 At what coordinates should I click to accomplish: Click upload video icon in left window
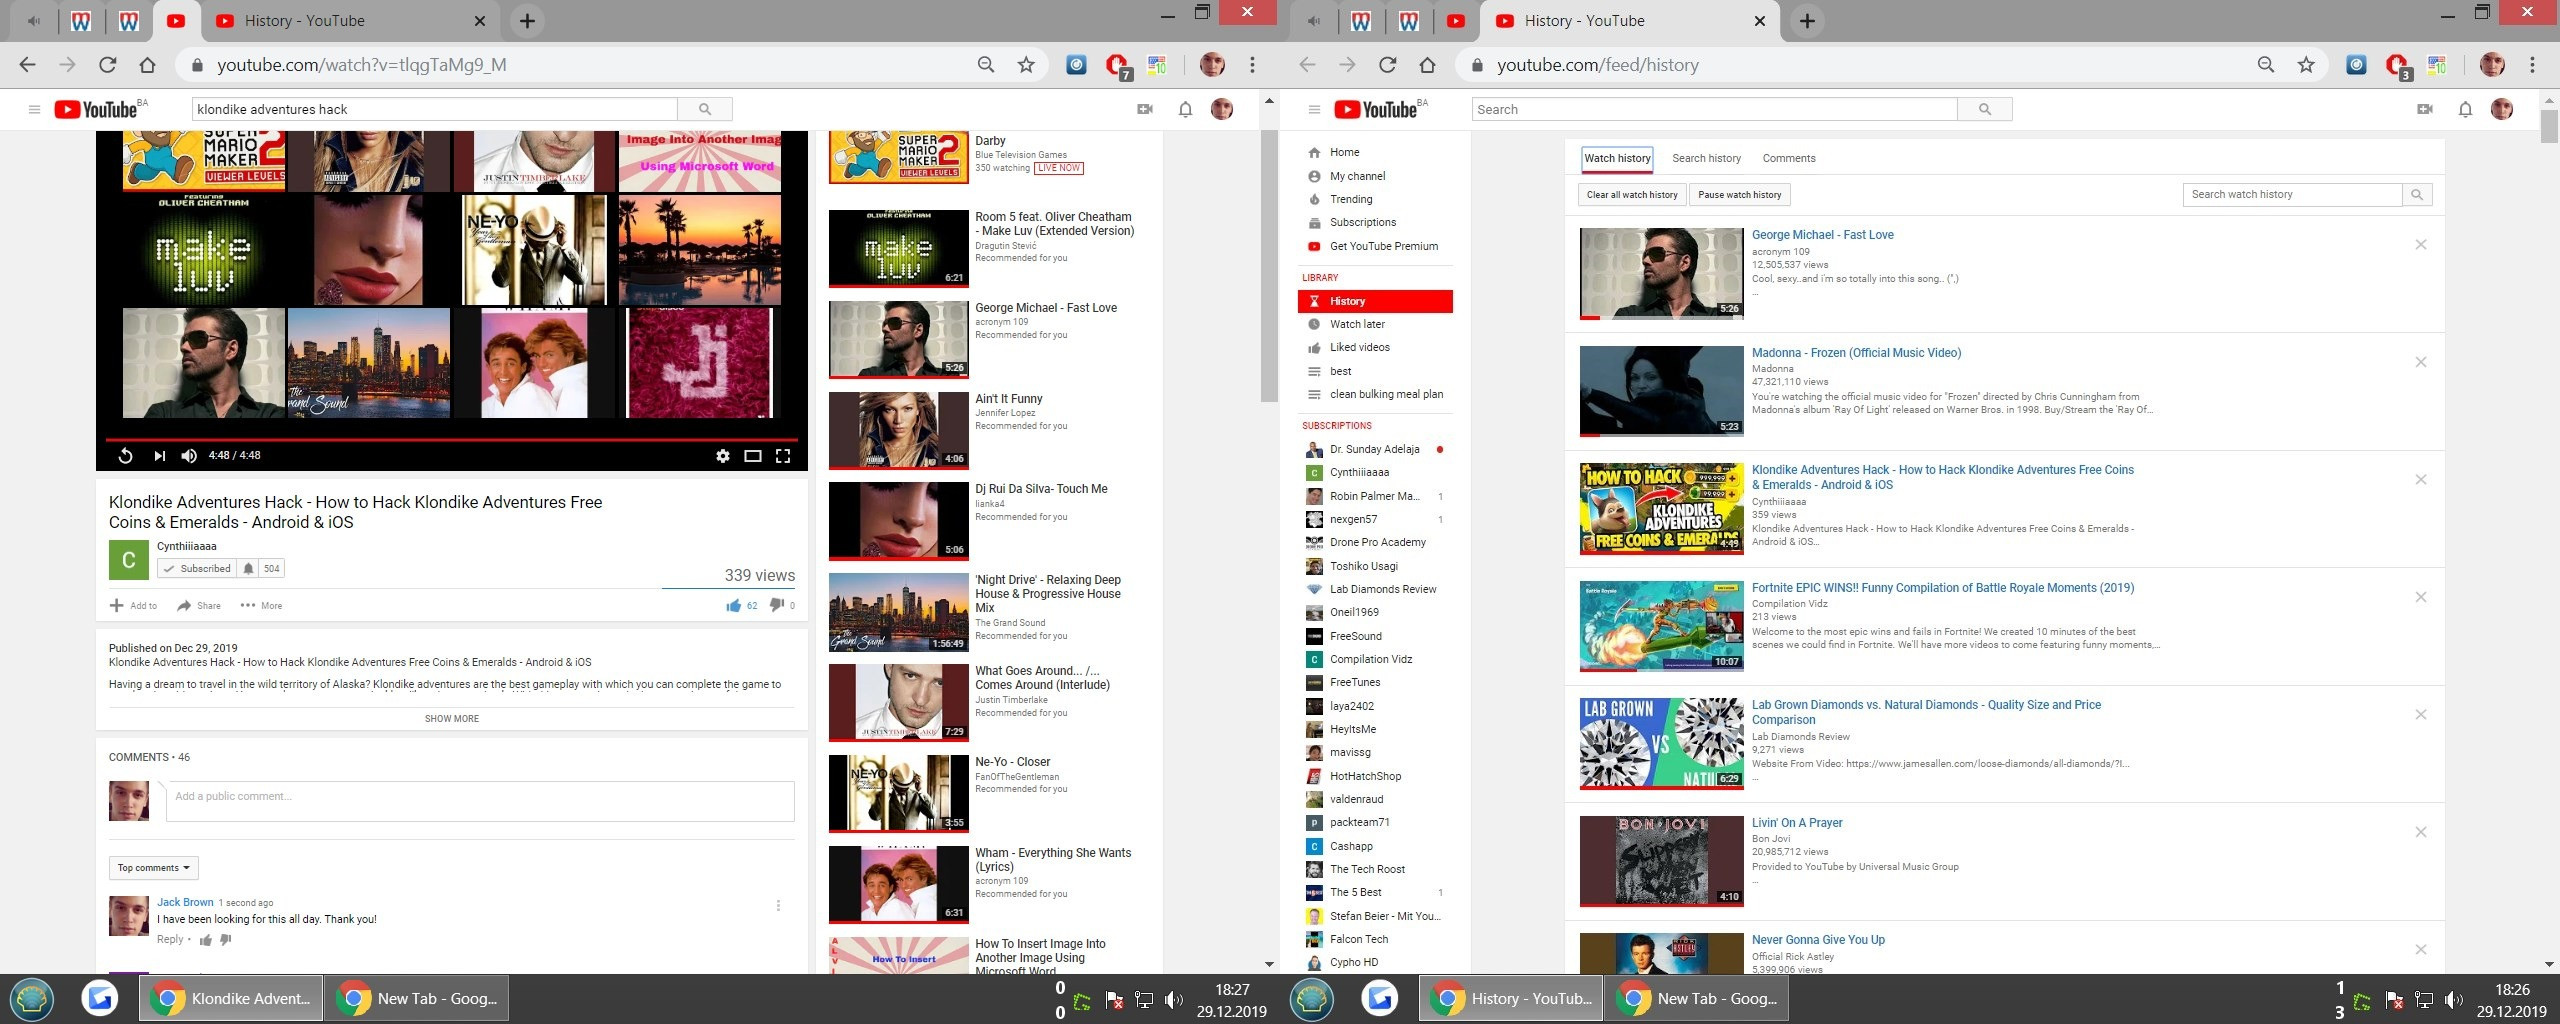point(1145,109)
